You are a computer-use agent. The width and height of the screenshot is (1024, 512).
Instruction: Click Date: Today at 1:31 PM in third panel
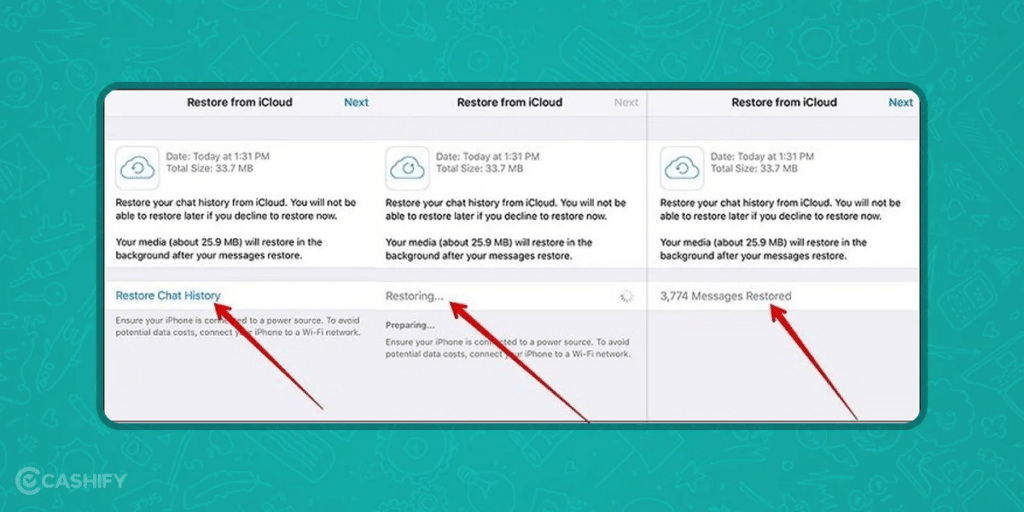[762, 157]
